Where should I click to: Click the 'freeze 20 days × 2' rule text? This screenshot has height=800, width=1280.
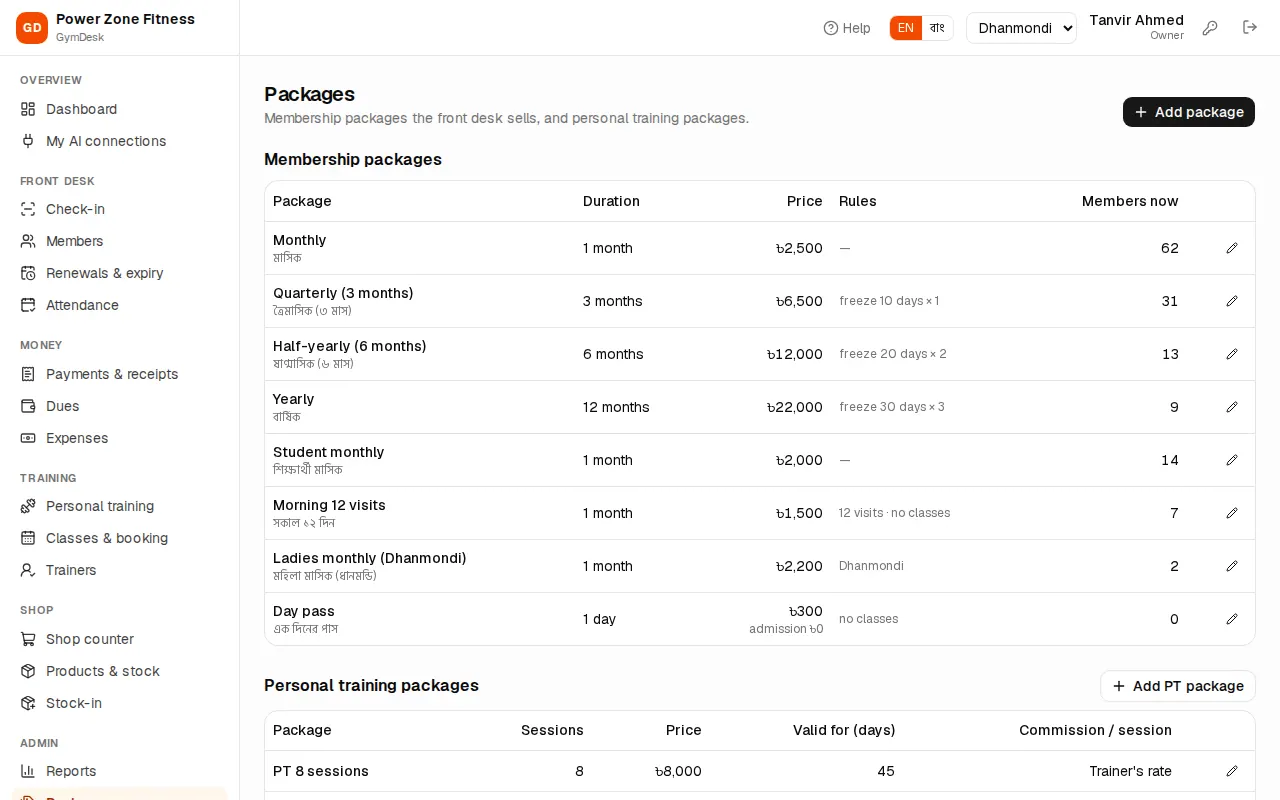pos(893,354)
